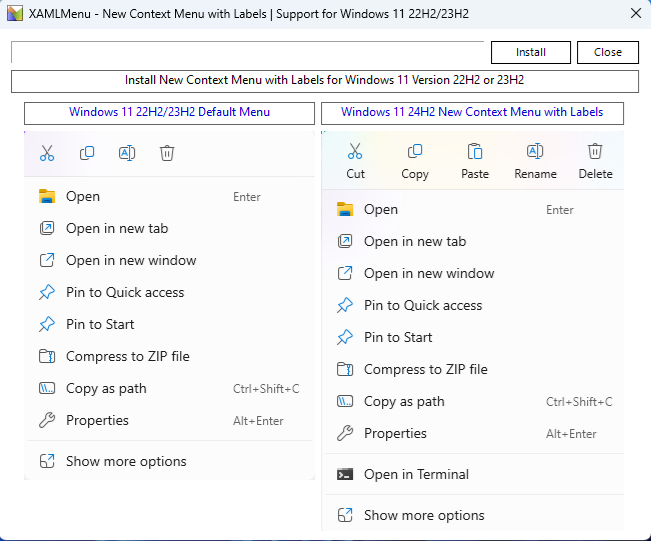Click the Copy as path icon in the default menu
This screenshot has width=651, height=541.
(47, 388)
